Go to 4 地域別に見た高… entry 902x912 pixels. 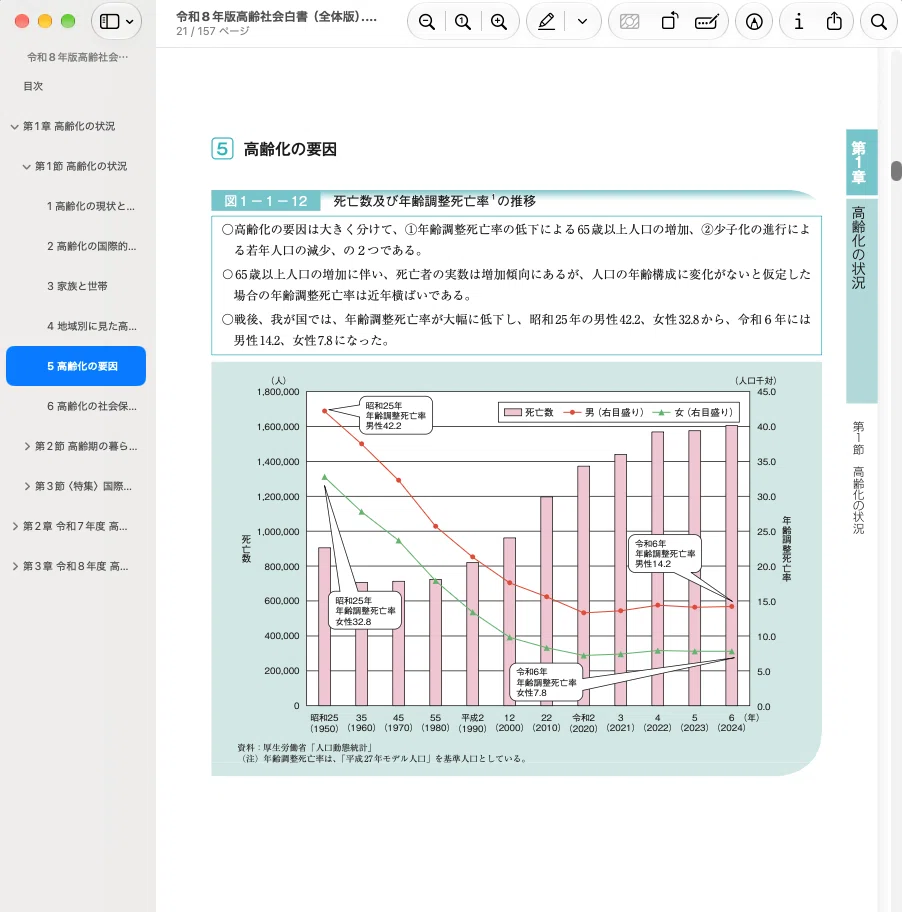pos(92,326)
